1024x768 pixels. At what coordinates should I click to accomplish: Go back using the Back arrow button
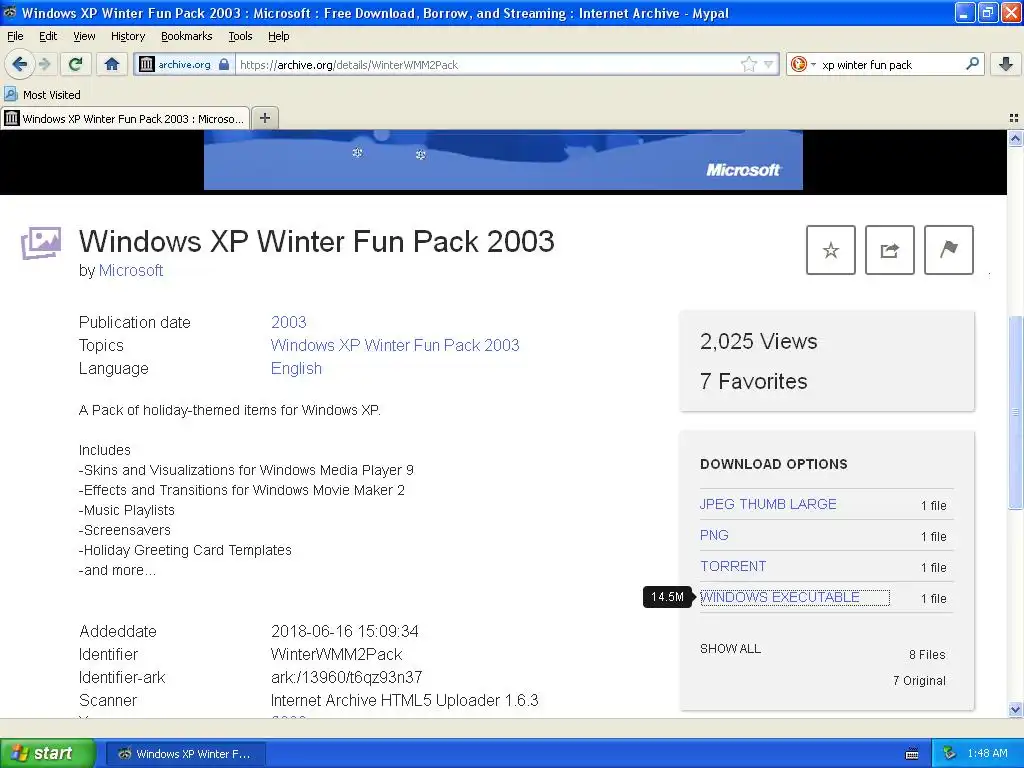click(x=19, y=64)
